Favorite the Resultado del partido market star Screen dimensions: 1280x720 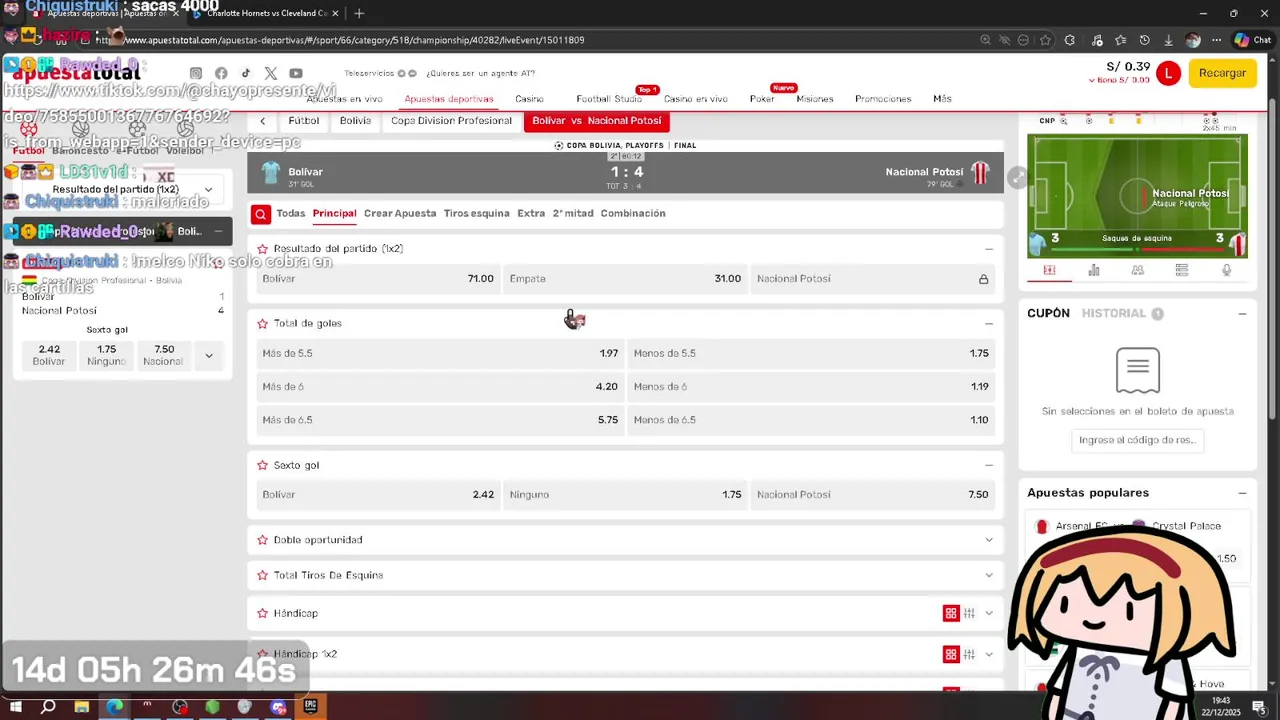(x=263, y=249)
